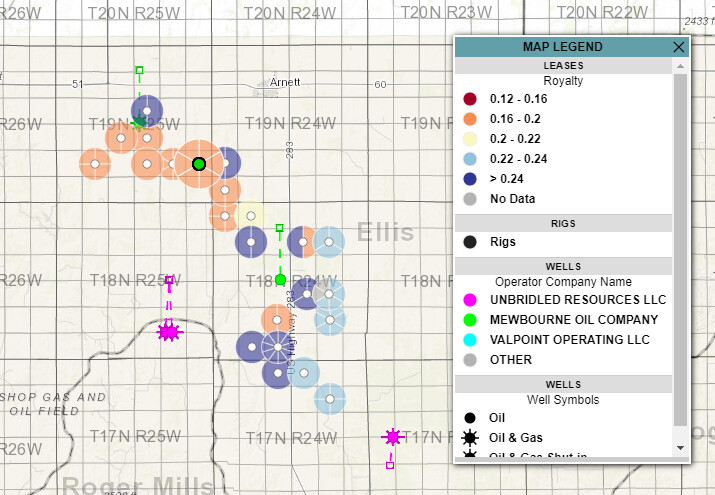The width and height of the screenshot is (715, 495).
Task: Click the RIGS section header
Action: click(564, 224)
